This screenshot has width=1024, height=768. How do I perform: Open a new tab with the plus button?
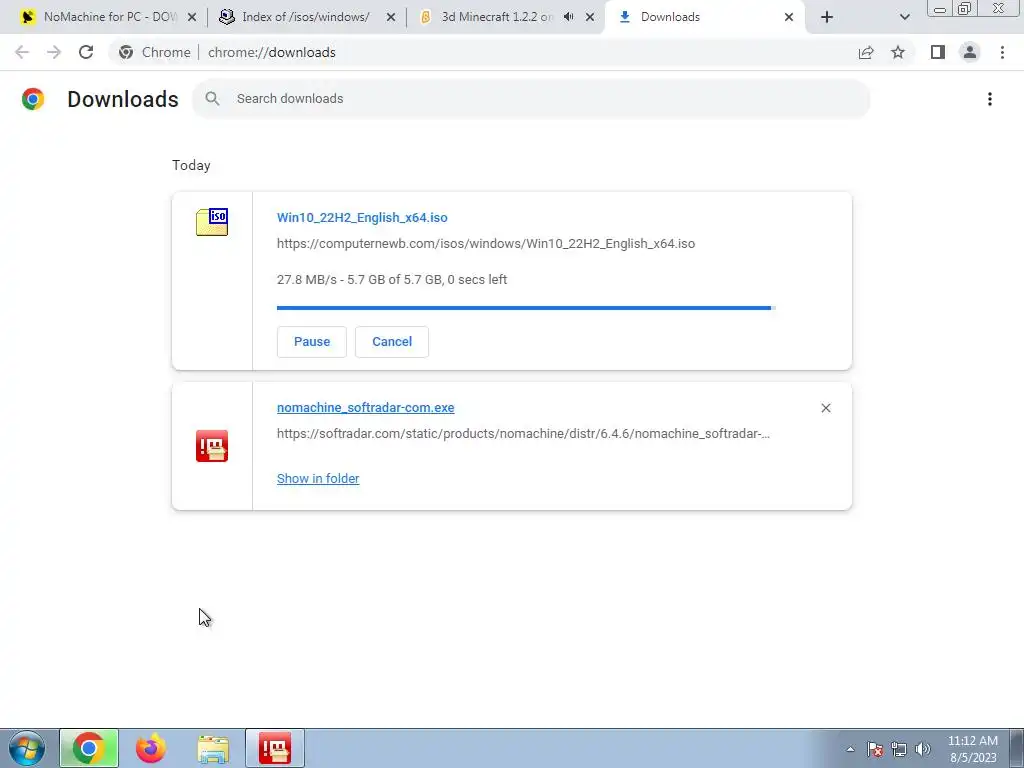click(x=827, y=18)
